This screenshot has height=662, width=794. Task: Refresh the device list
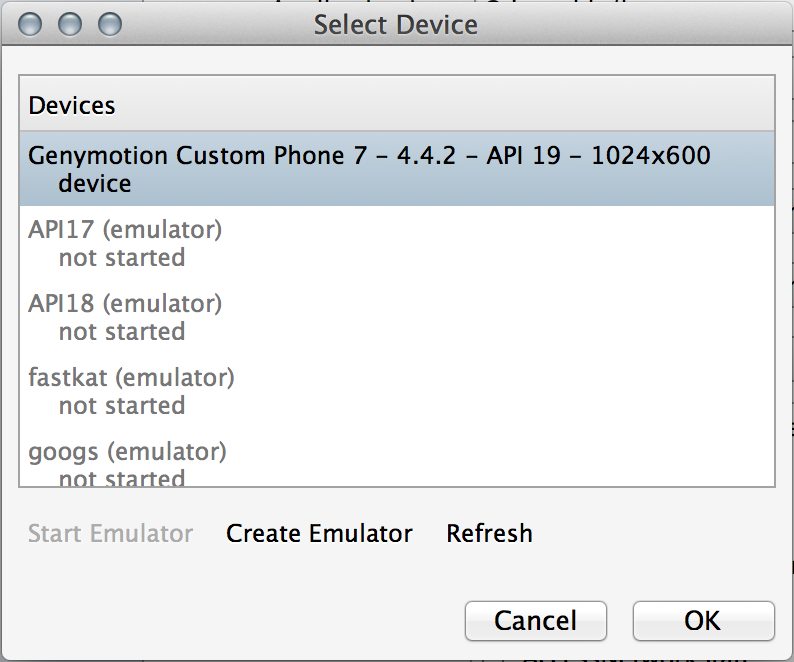pos(489,533)
